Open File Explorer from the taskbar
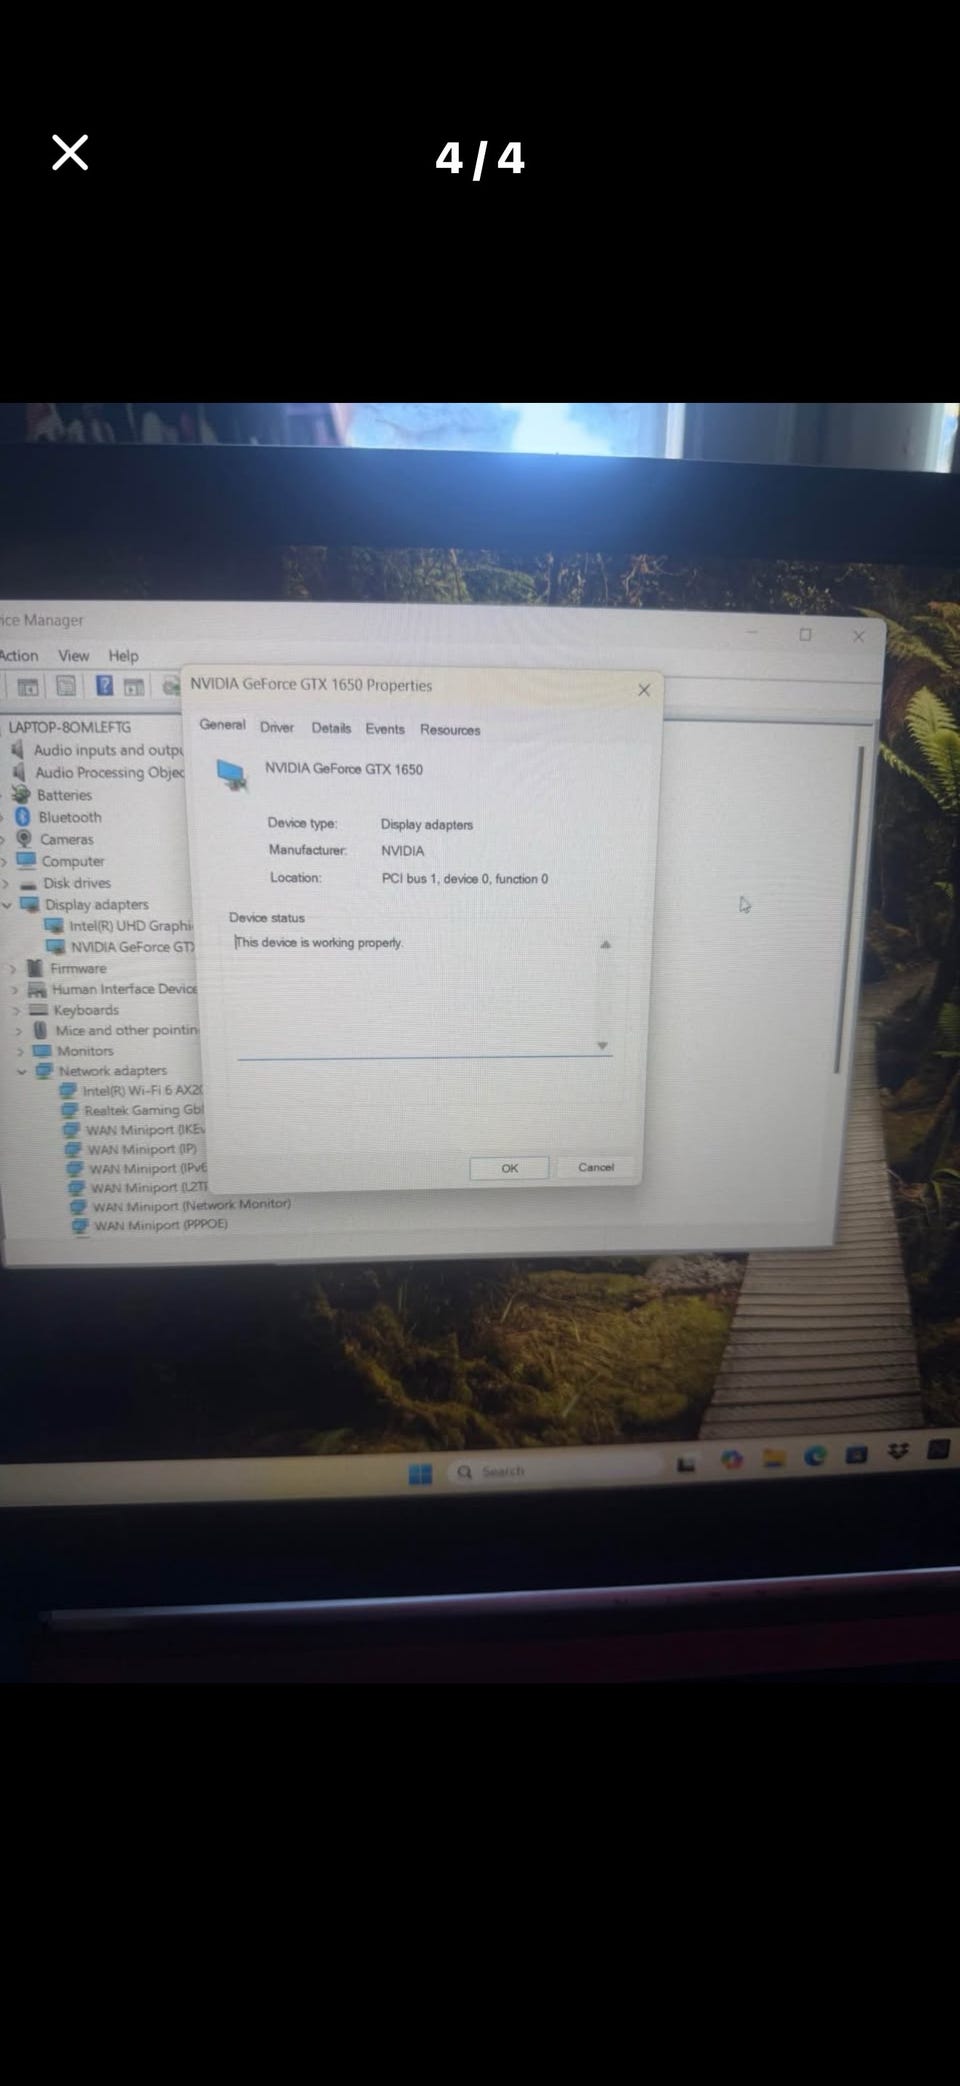960x2086 pixels. pos(773,1459)
